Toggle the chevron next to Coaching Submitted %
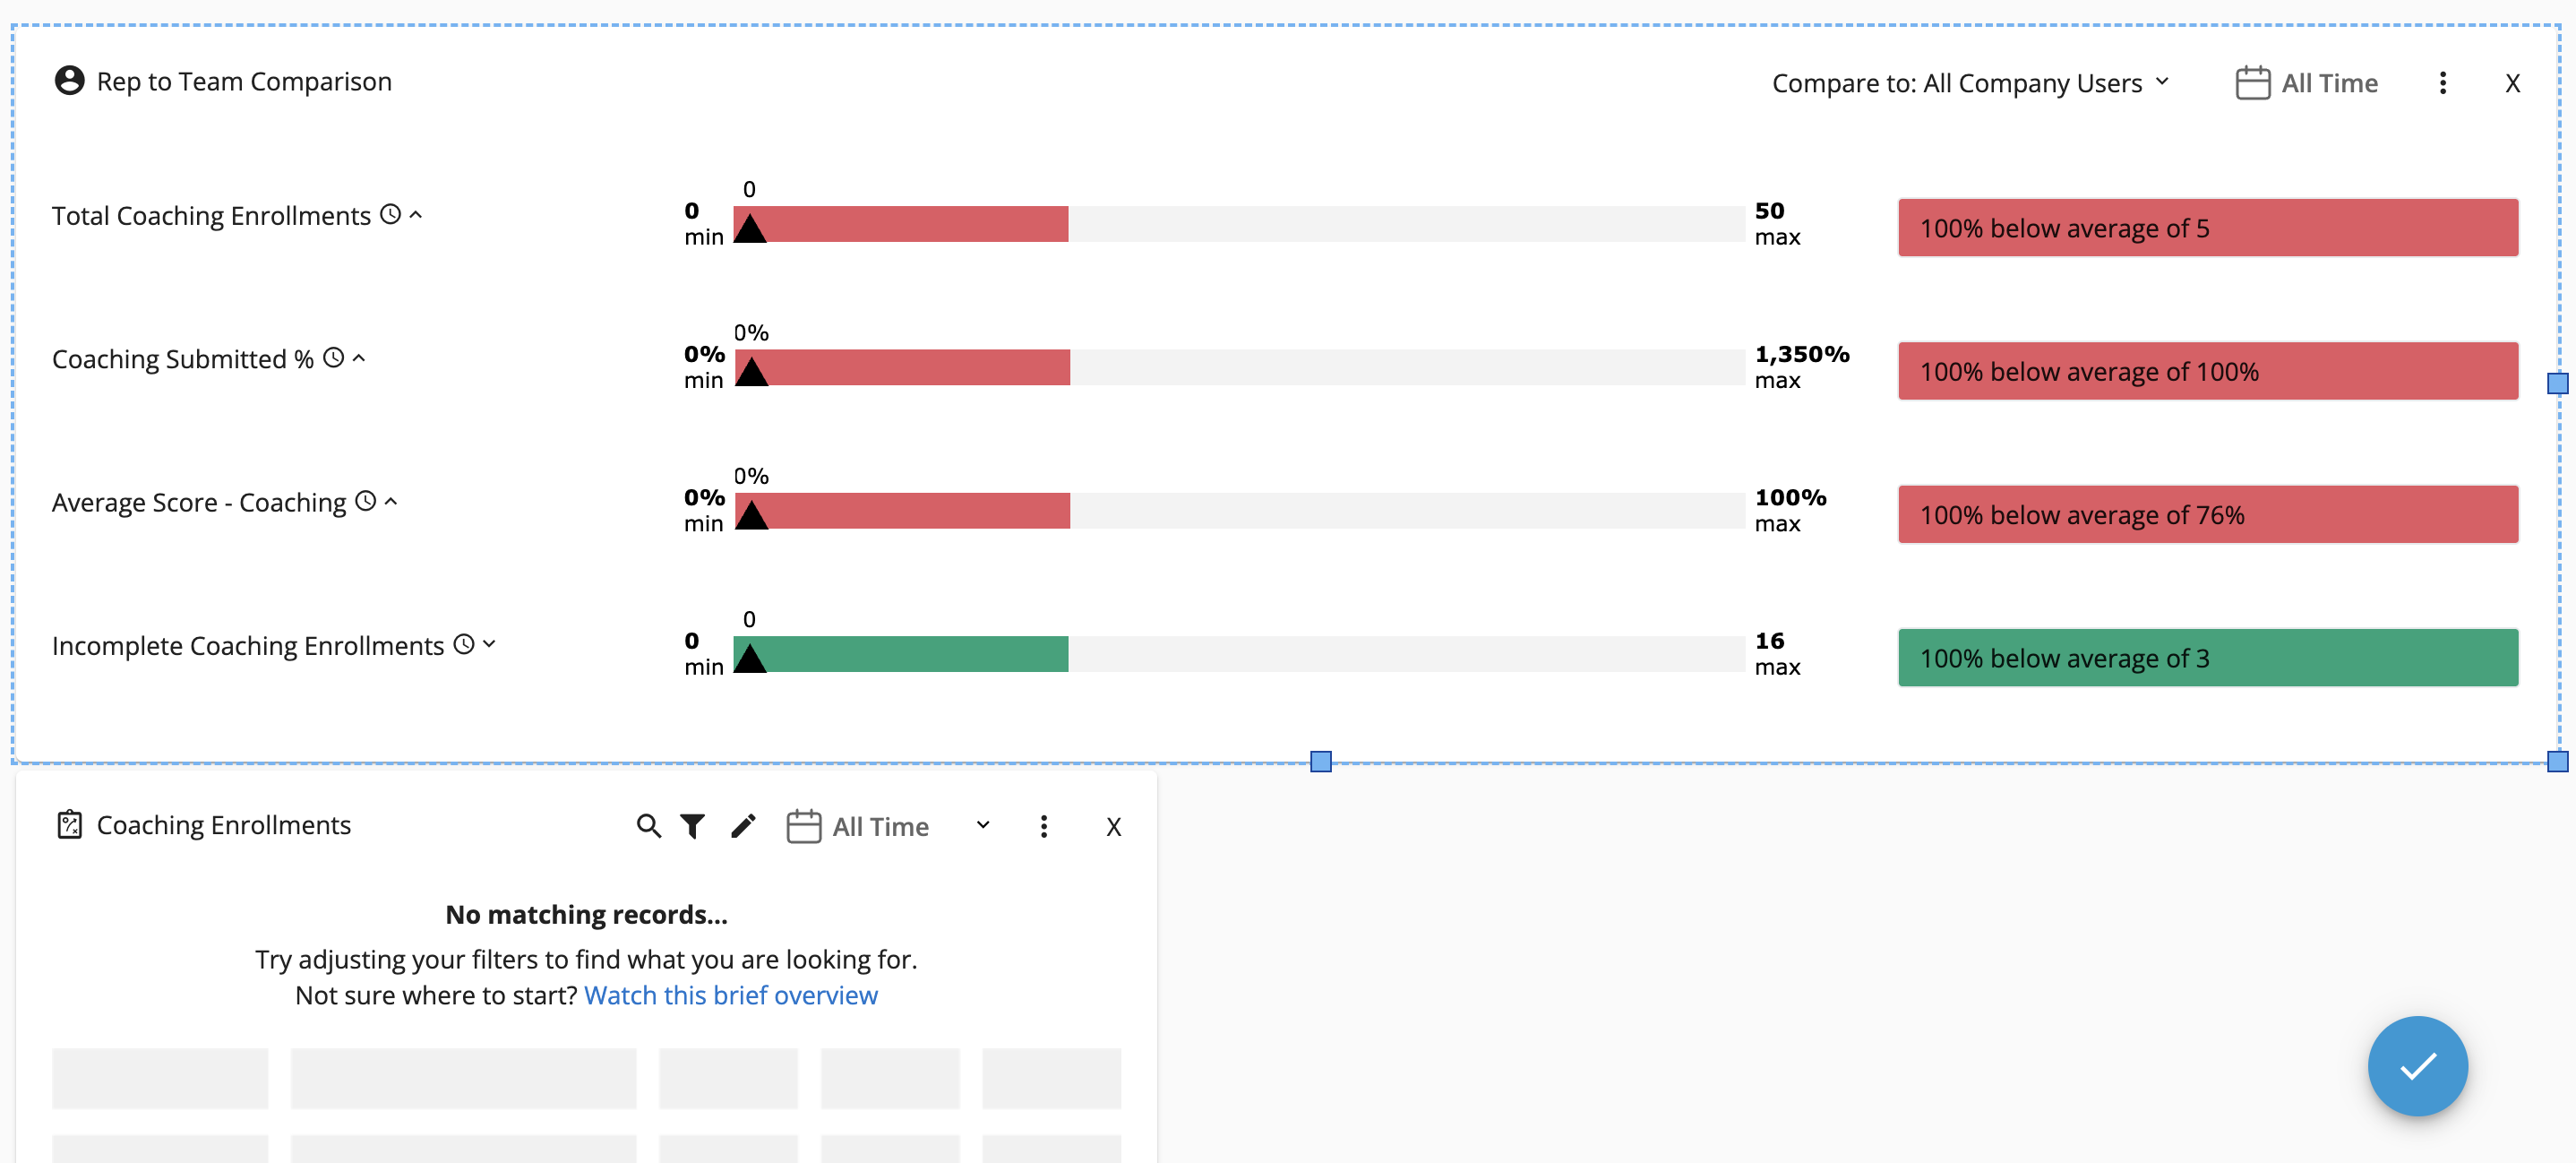Screen dimensions: 2576x1163 tap(359, 357)
